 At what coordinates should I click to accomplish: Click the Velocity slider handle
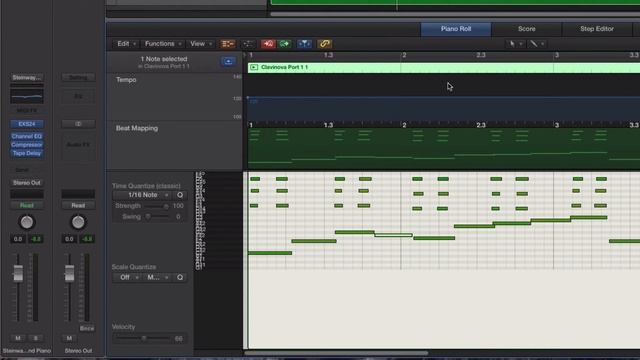(x=144, y=338)
